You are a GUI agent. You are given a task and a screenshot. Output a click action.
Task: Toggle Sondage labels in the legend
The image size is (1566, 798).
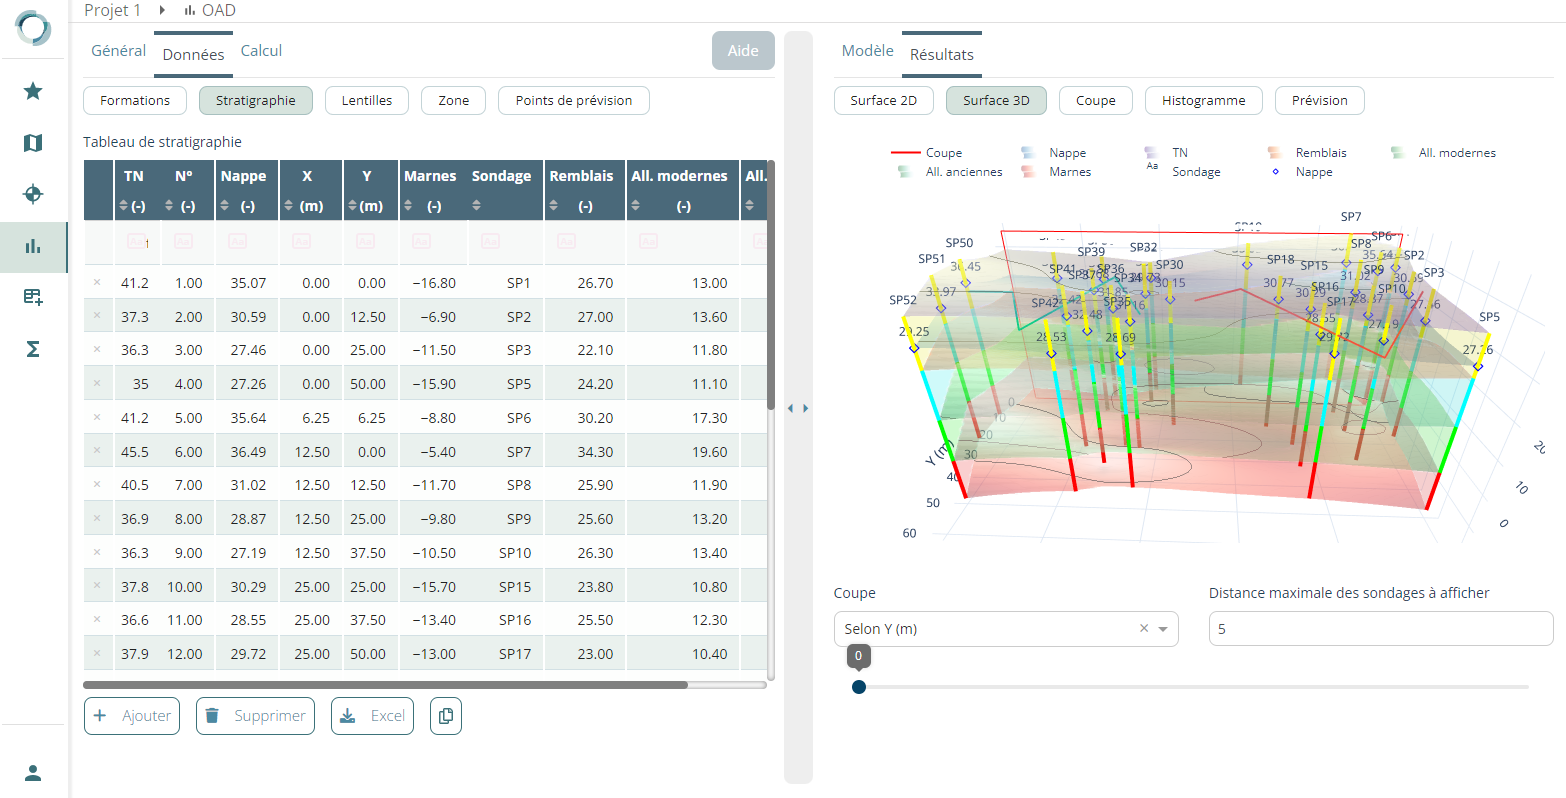pos(1183,172)
